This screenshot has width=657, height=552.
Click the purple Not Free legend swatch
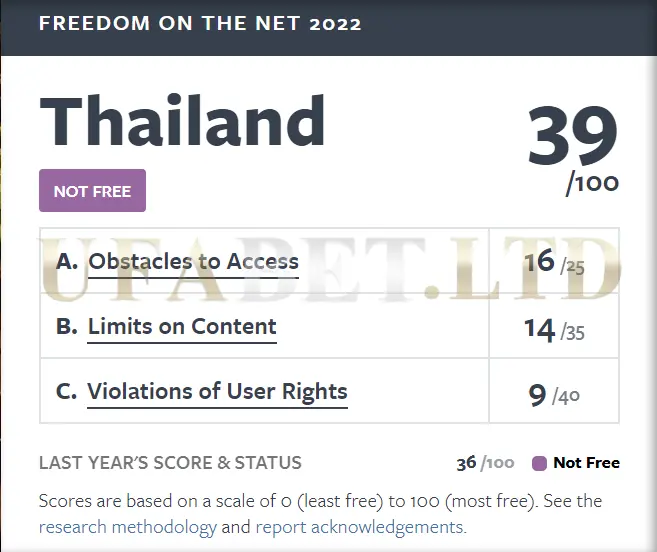pyautogui.click(x=539, y=464)
